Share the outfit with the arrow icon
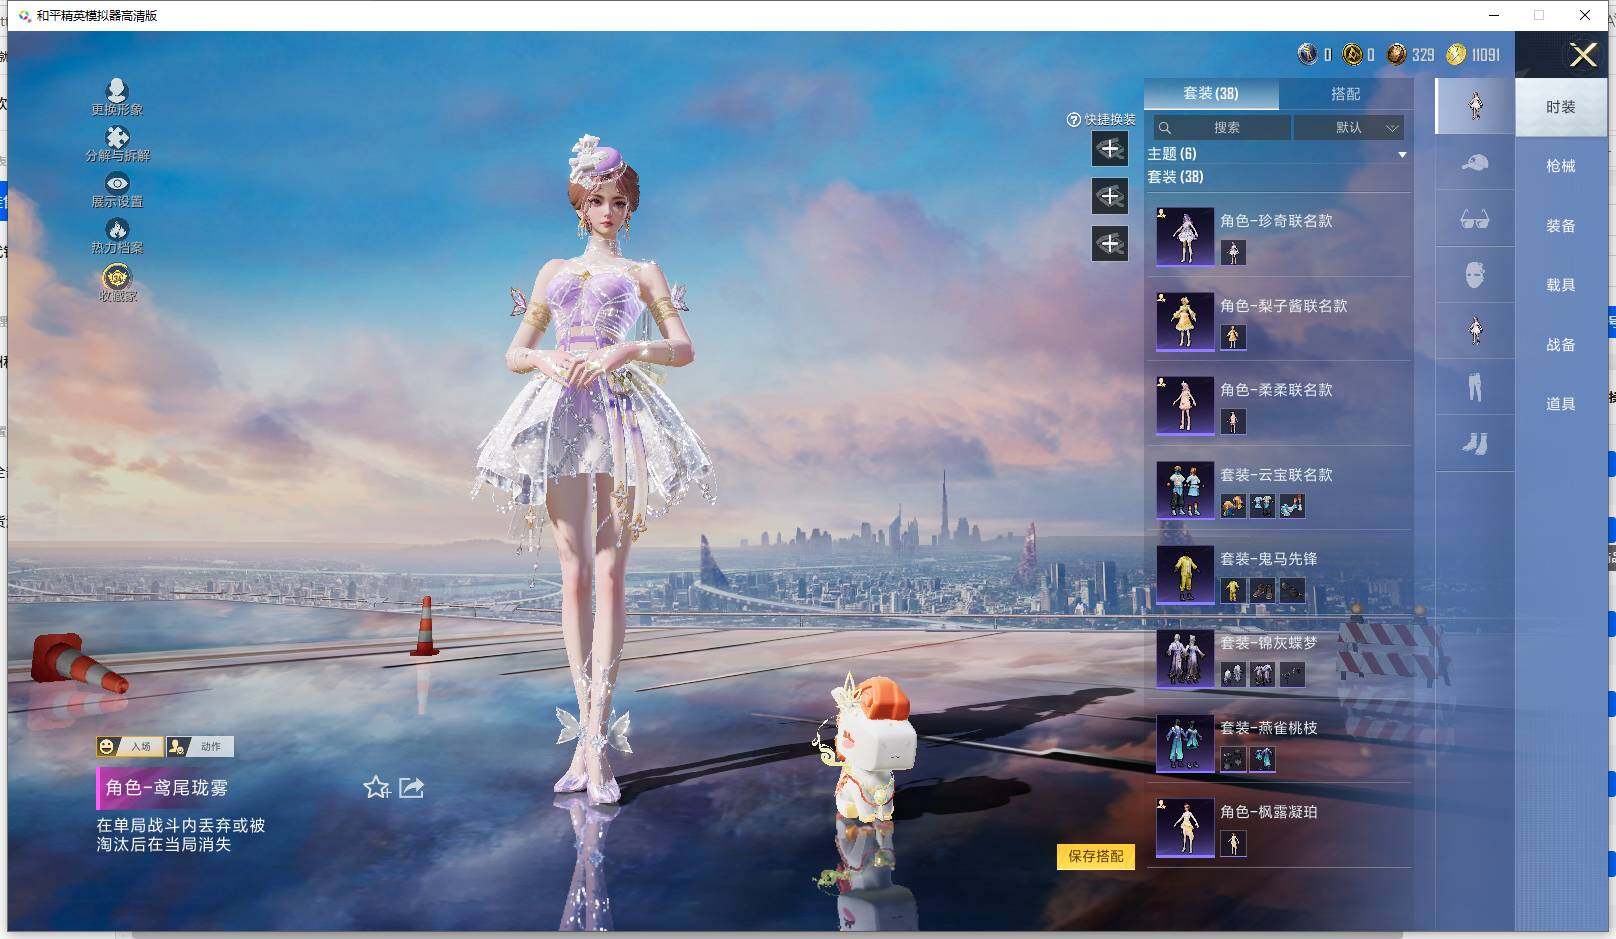Image resolution: width=1616 pixels, height=939 pixels. pyautogui.click(x=412, y=788)
